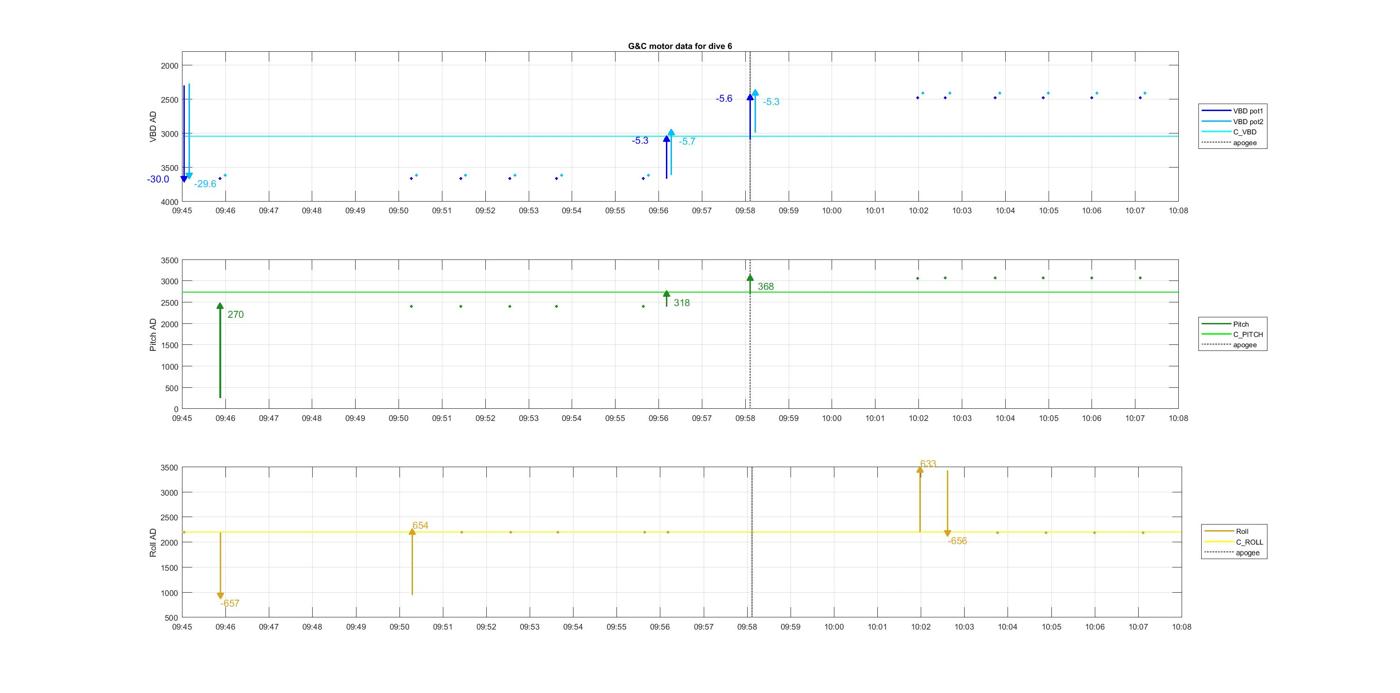Select "Roll" legend entry
This screenshot has height=693, width=1400.
1242,531
